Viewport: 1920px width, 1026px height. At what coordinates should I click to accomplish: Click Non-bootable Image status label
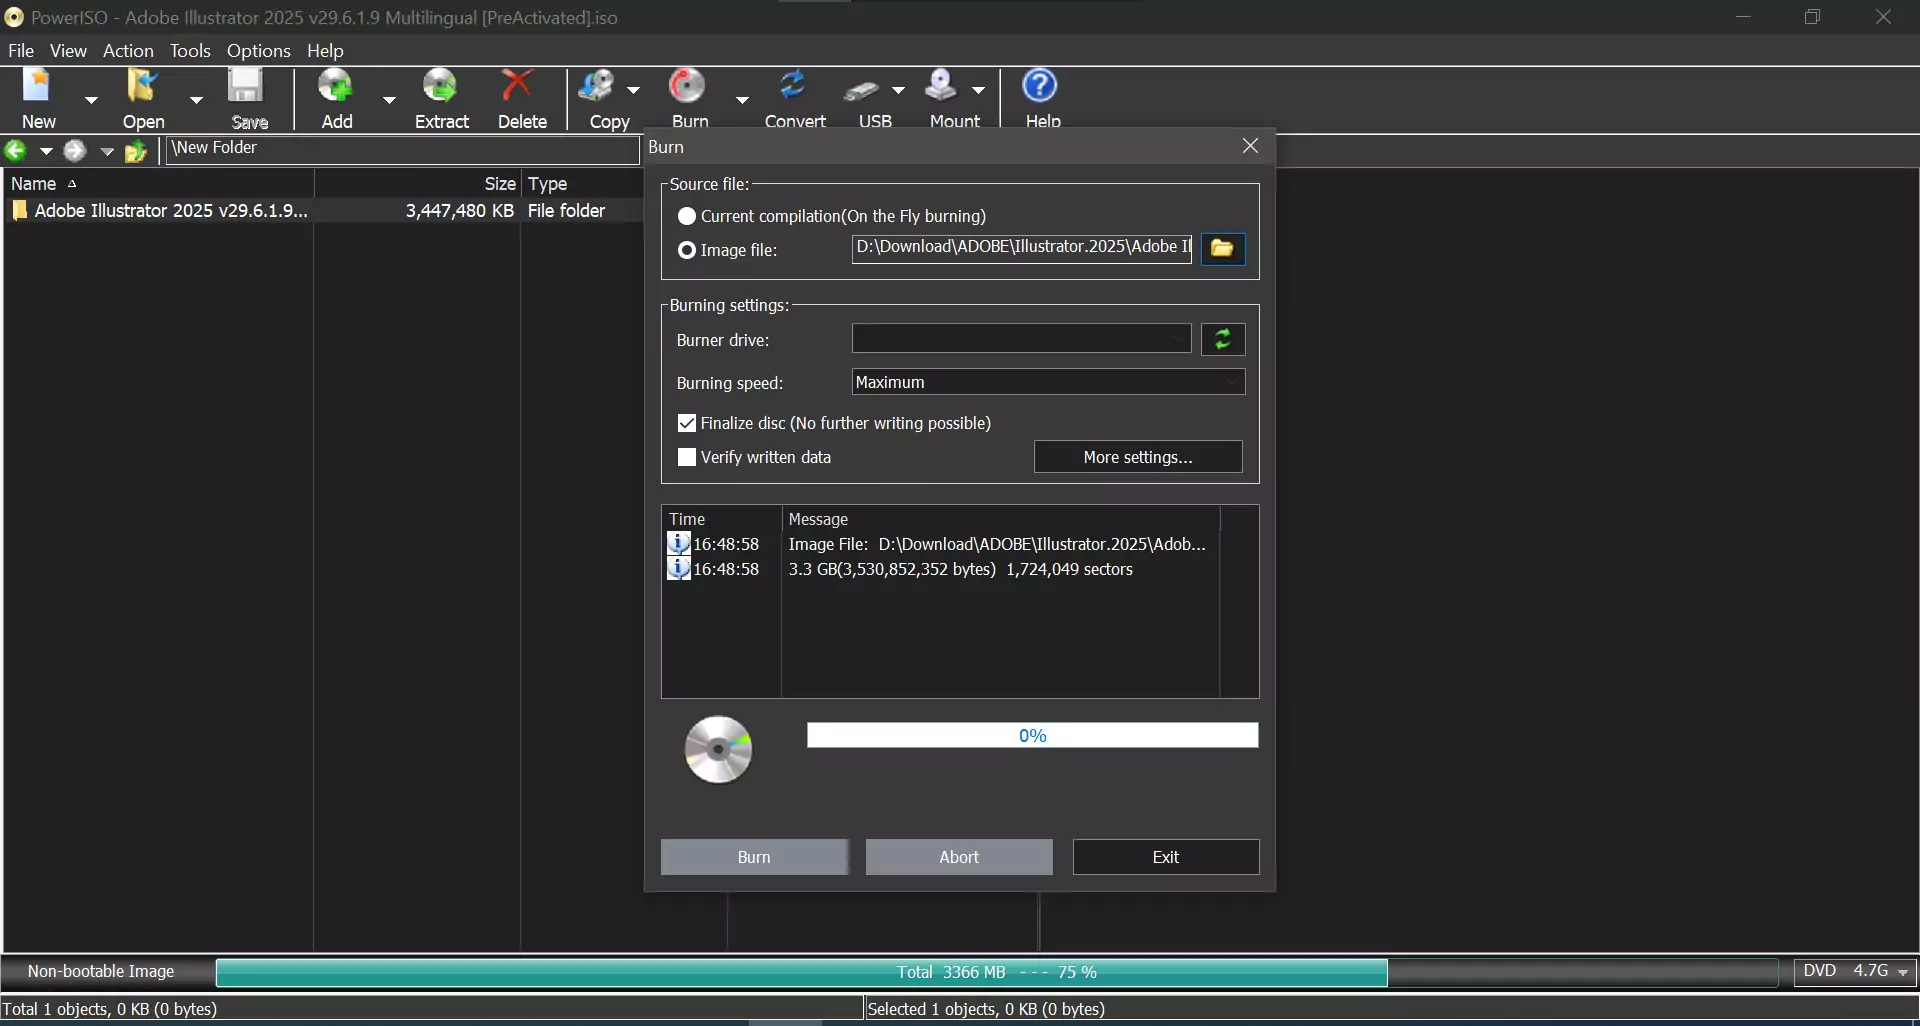click(101, 971)
